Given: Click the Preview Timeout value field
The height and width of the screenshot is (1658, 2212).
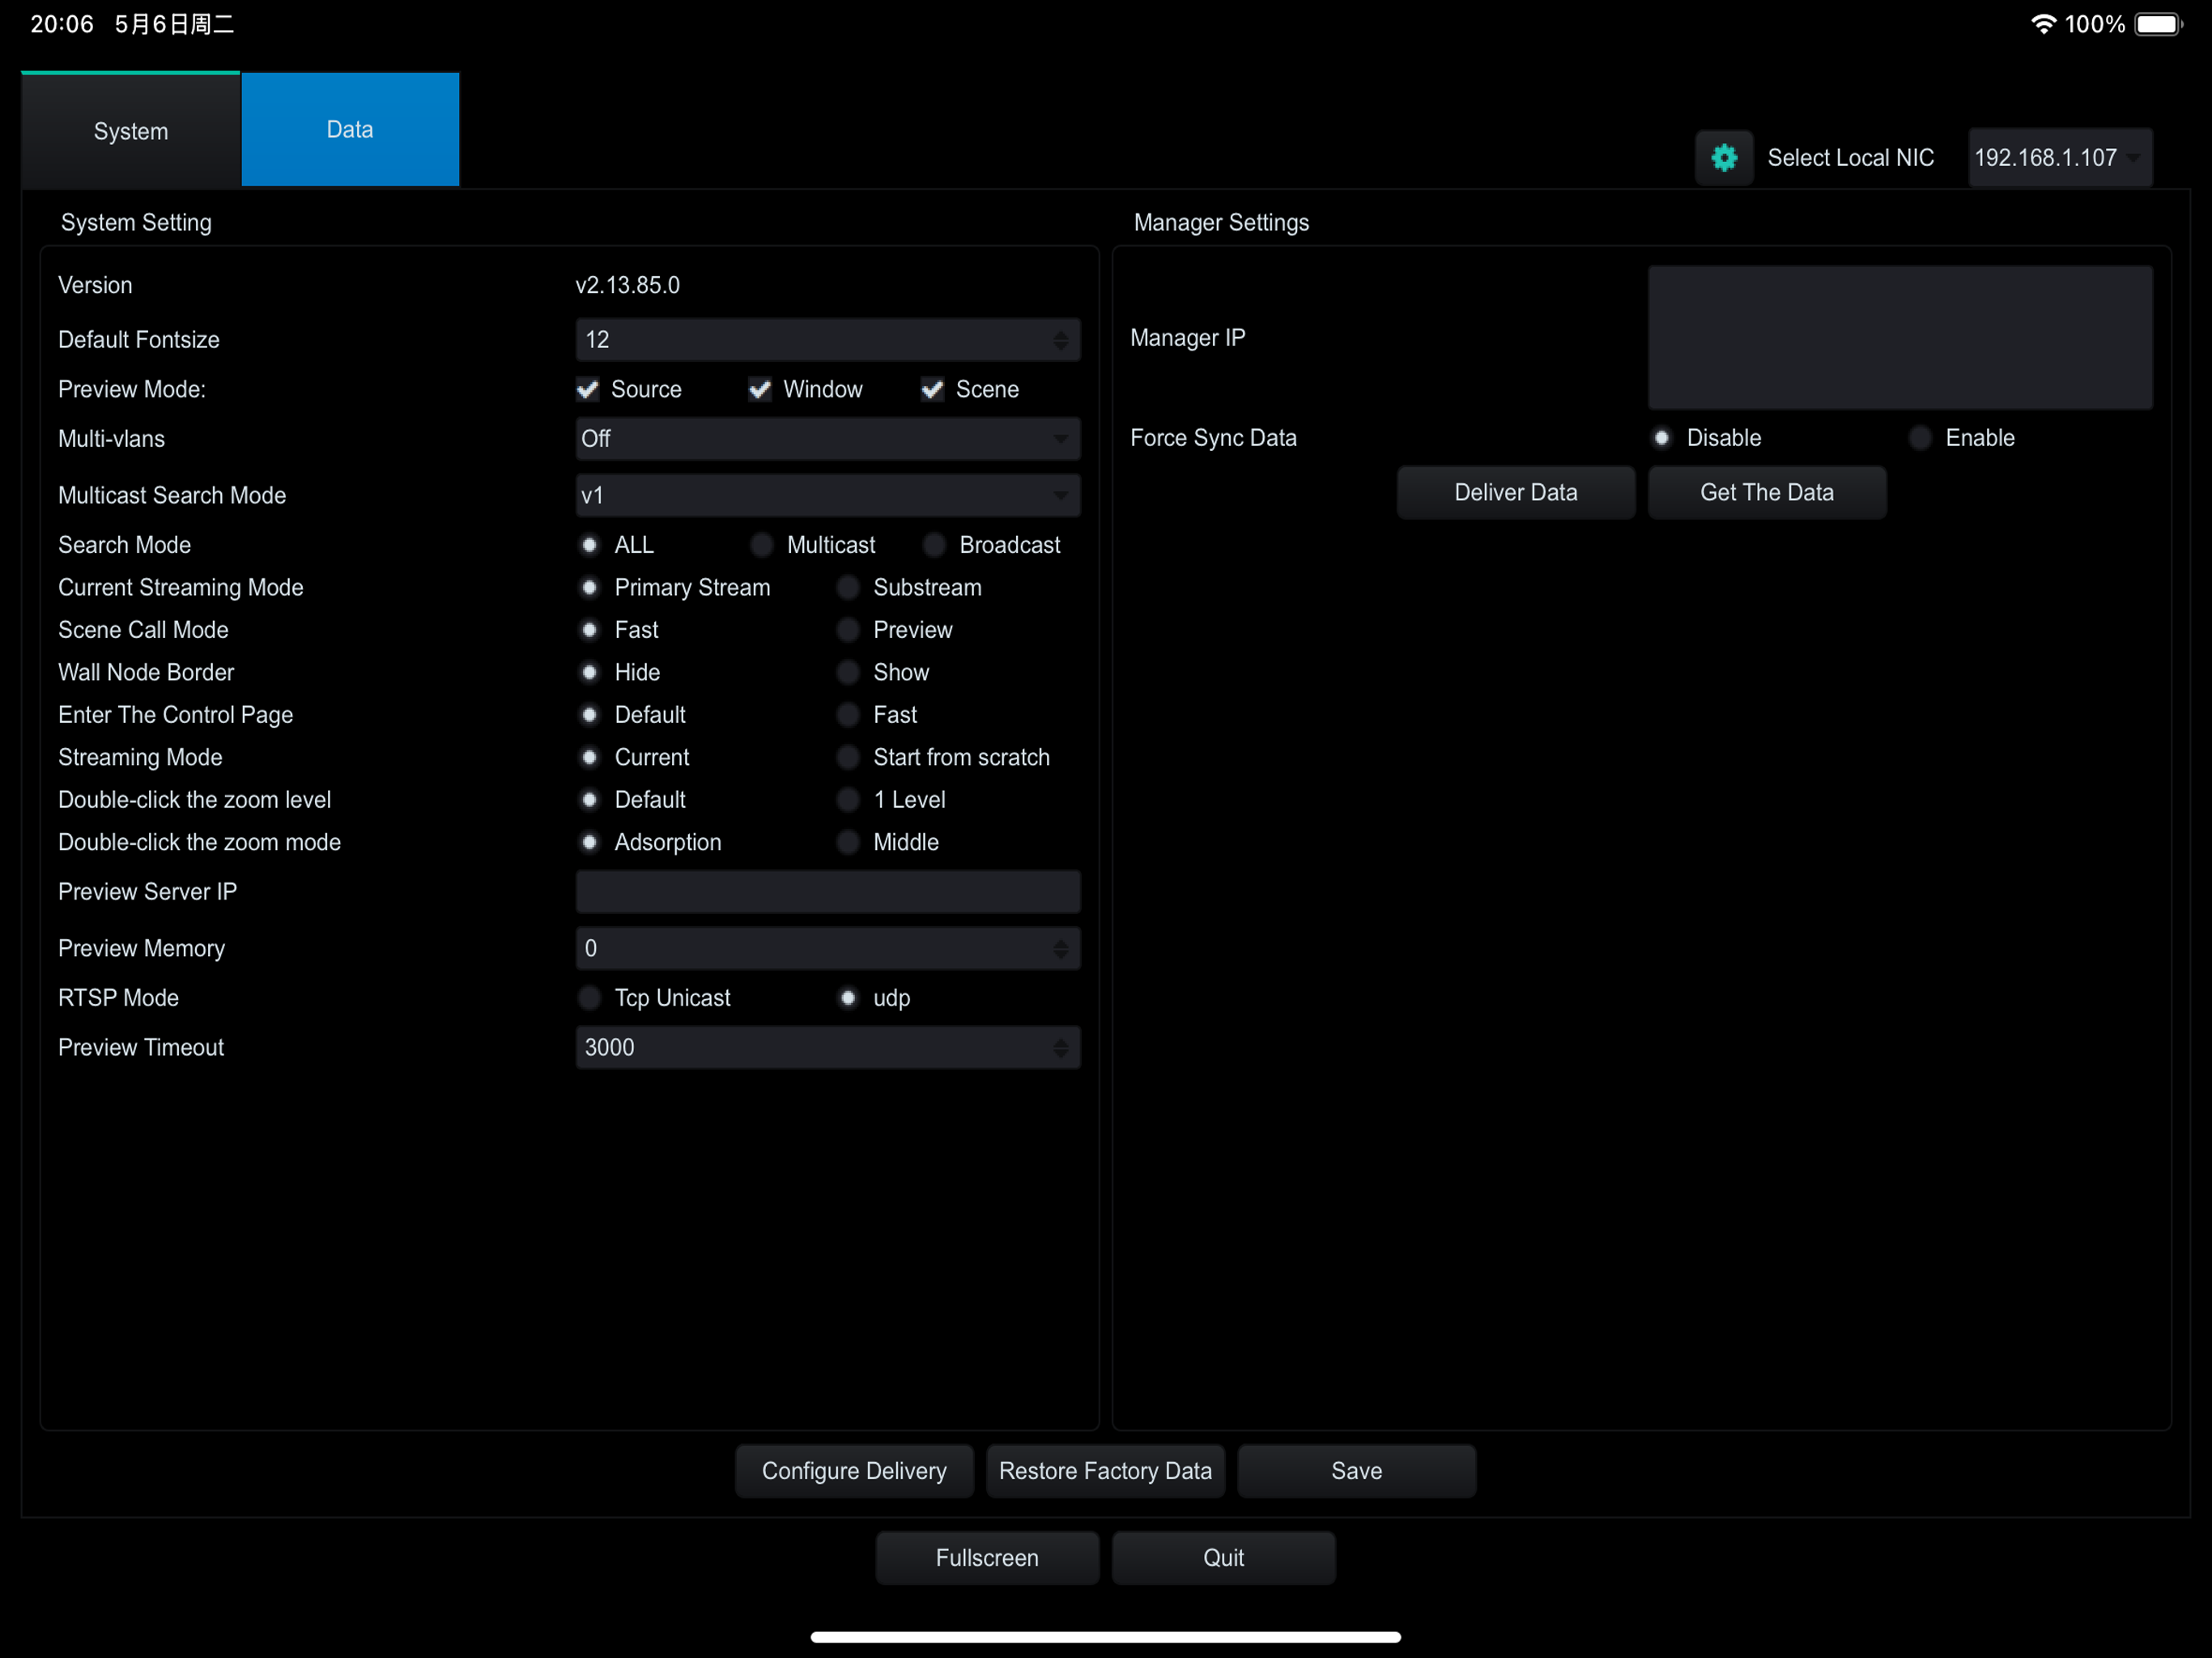Looking at the screenshot, I should pos(827,1047).
